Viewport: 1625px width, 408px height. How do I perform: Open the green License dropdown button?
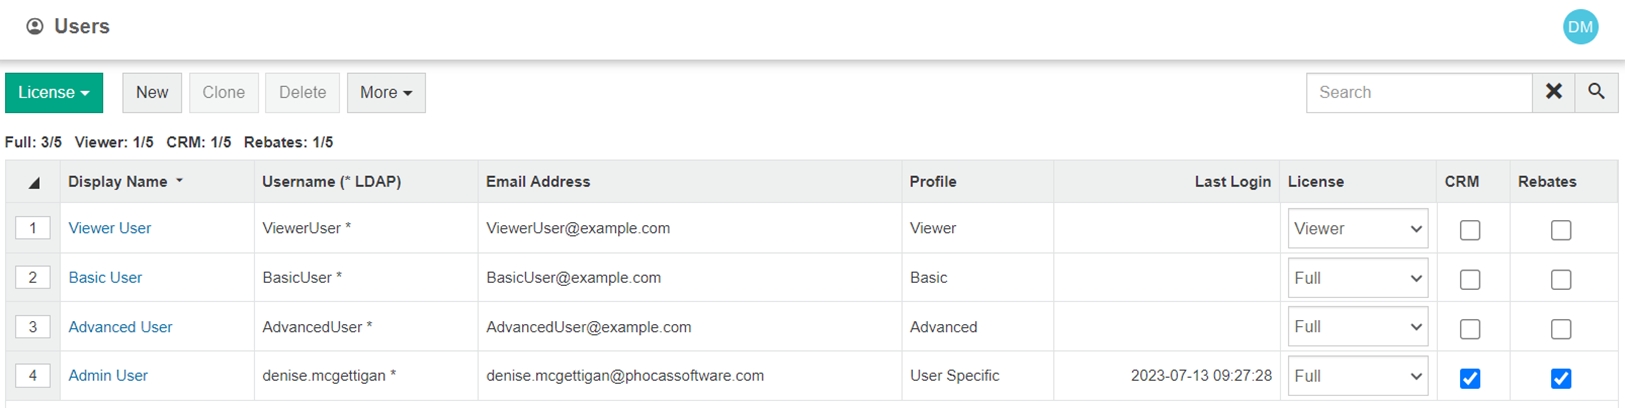point(54,92)
